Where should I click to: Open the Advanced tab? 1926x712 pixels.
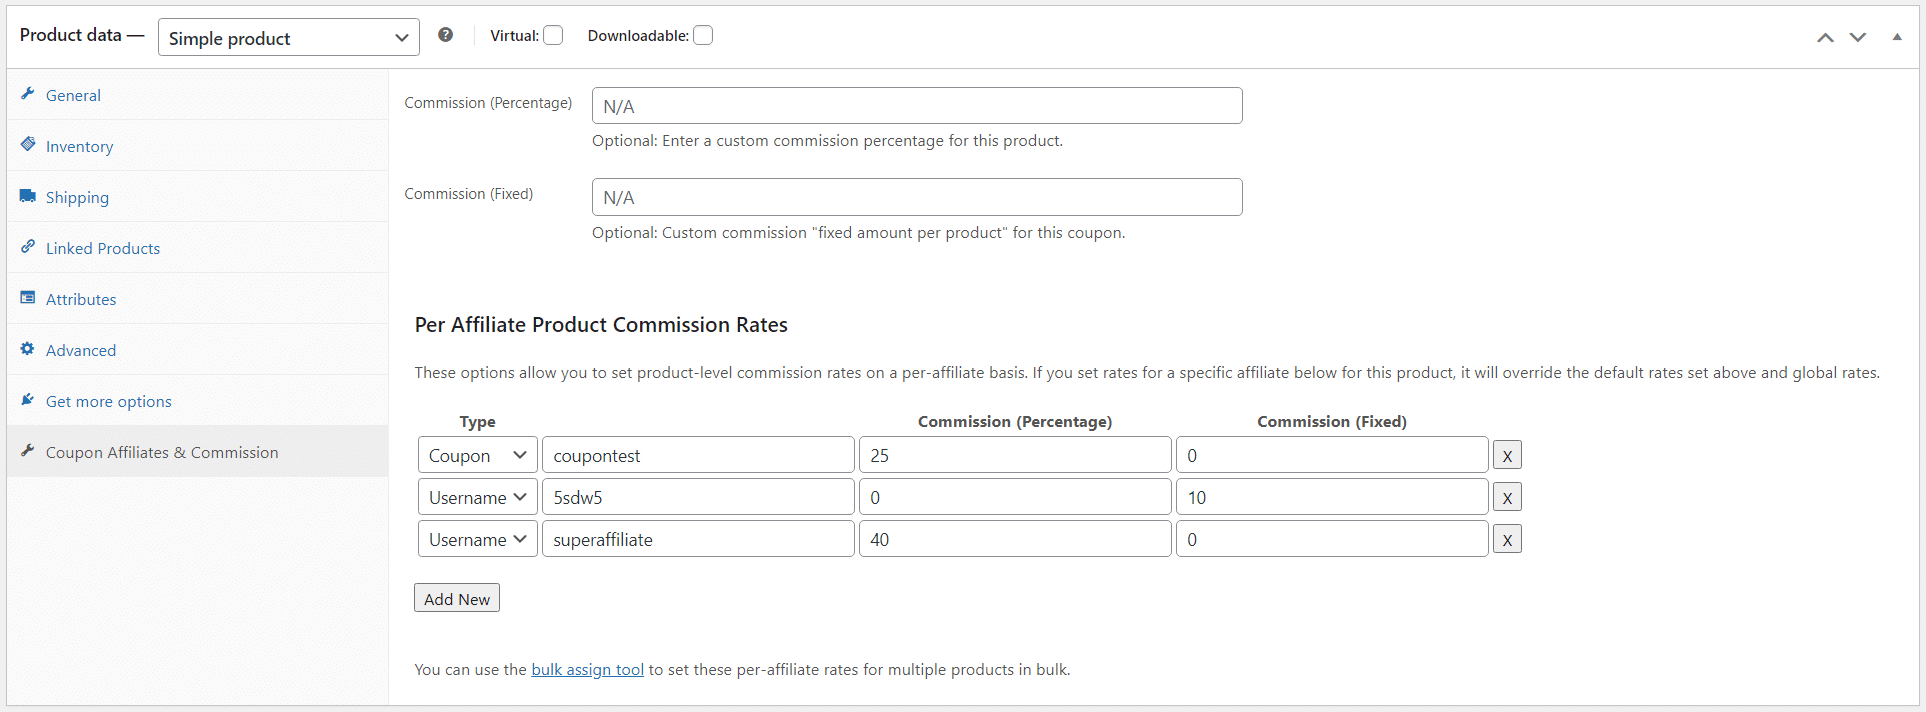coord(198,350)
